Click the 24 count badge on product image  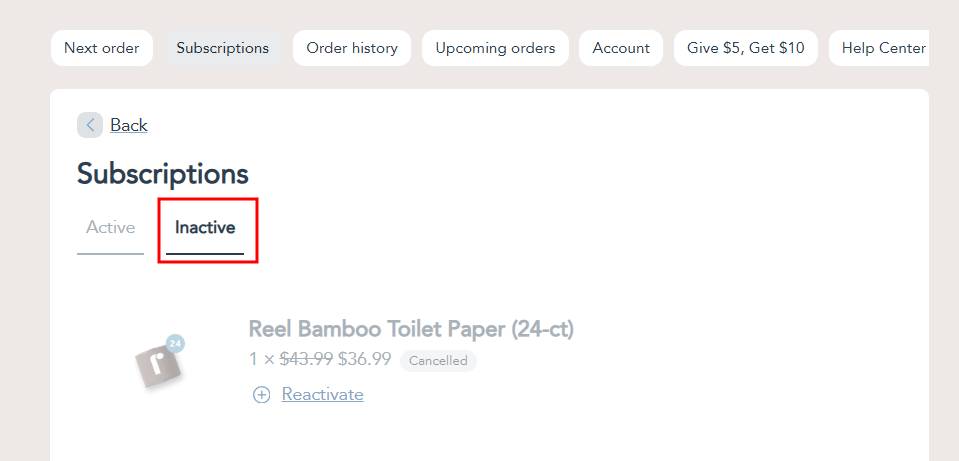(176, 344)
